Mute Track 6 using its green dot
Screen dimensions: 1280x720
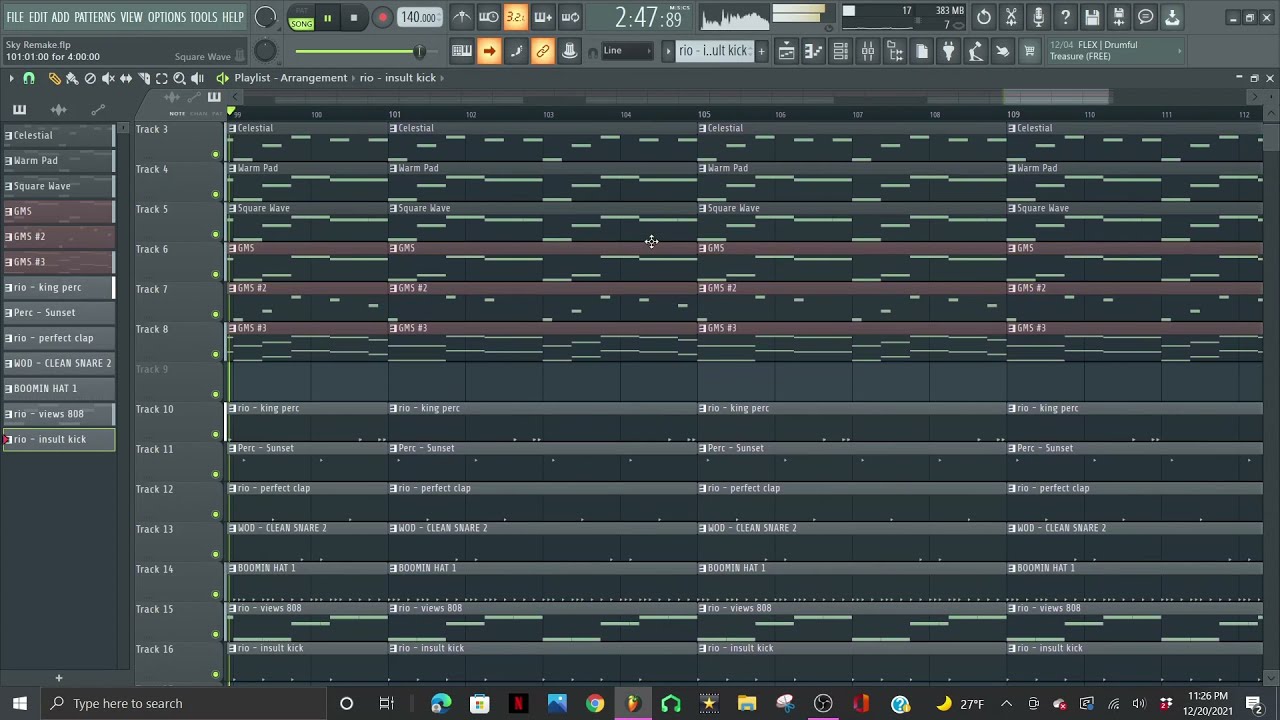(216, 274)
